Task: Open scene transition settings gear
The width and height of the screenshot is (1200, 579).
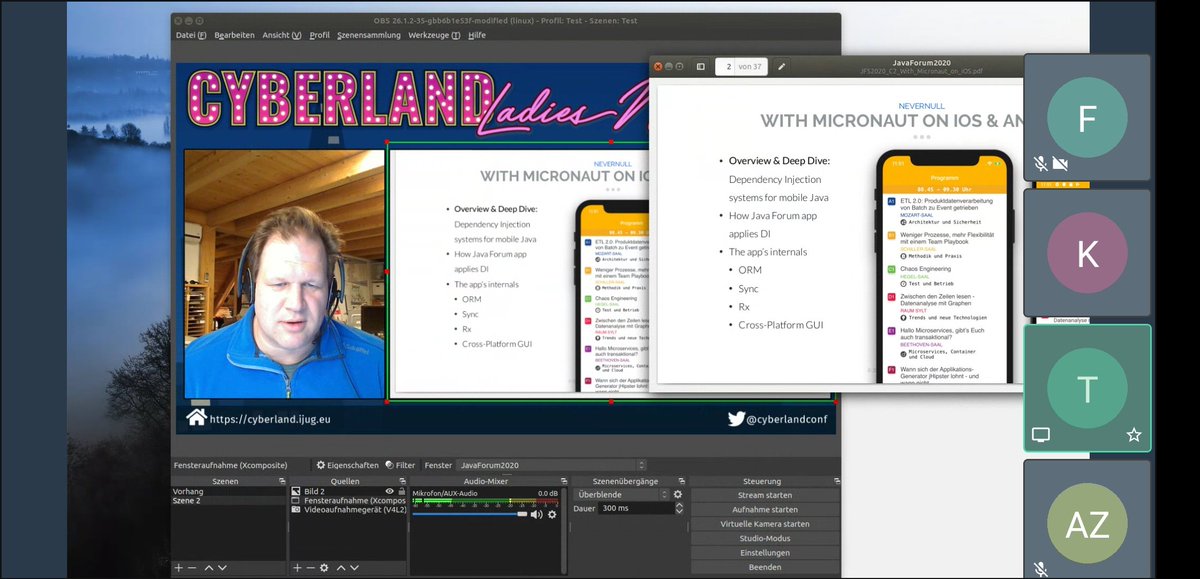Action: 677,494
